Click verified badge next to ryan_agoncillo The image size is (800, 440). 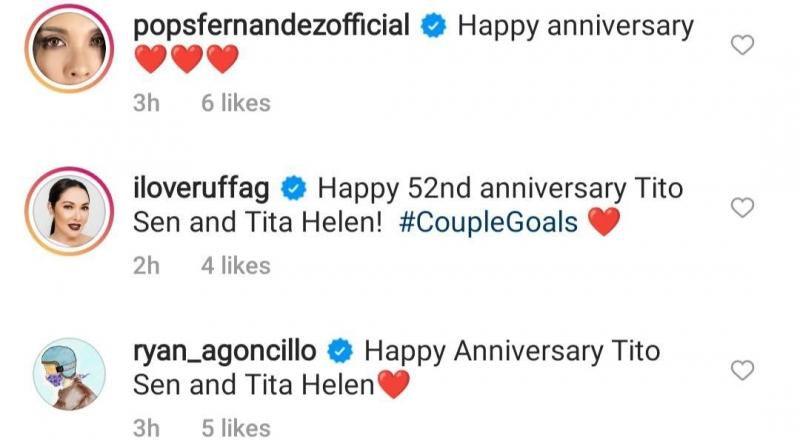tap(340, 352)
